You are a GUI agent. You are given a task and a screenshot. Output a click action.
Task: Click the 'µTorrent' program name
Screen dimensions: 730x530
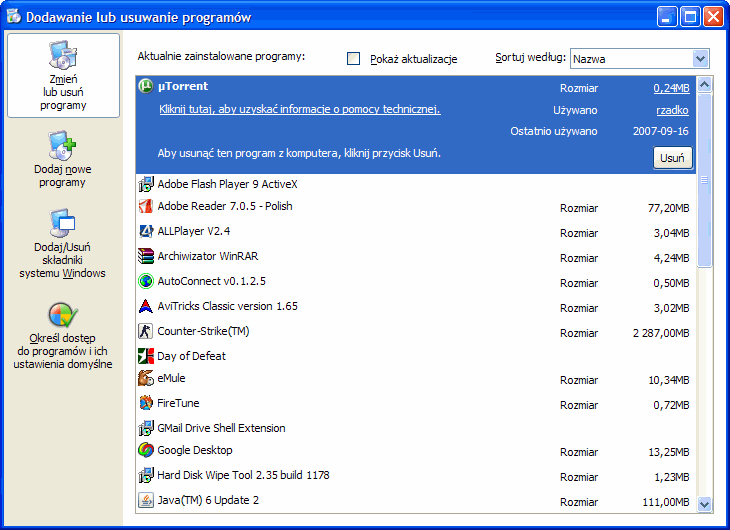click(183, 86)
